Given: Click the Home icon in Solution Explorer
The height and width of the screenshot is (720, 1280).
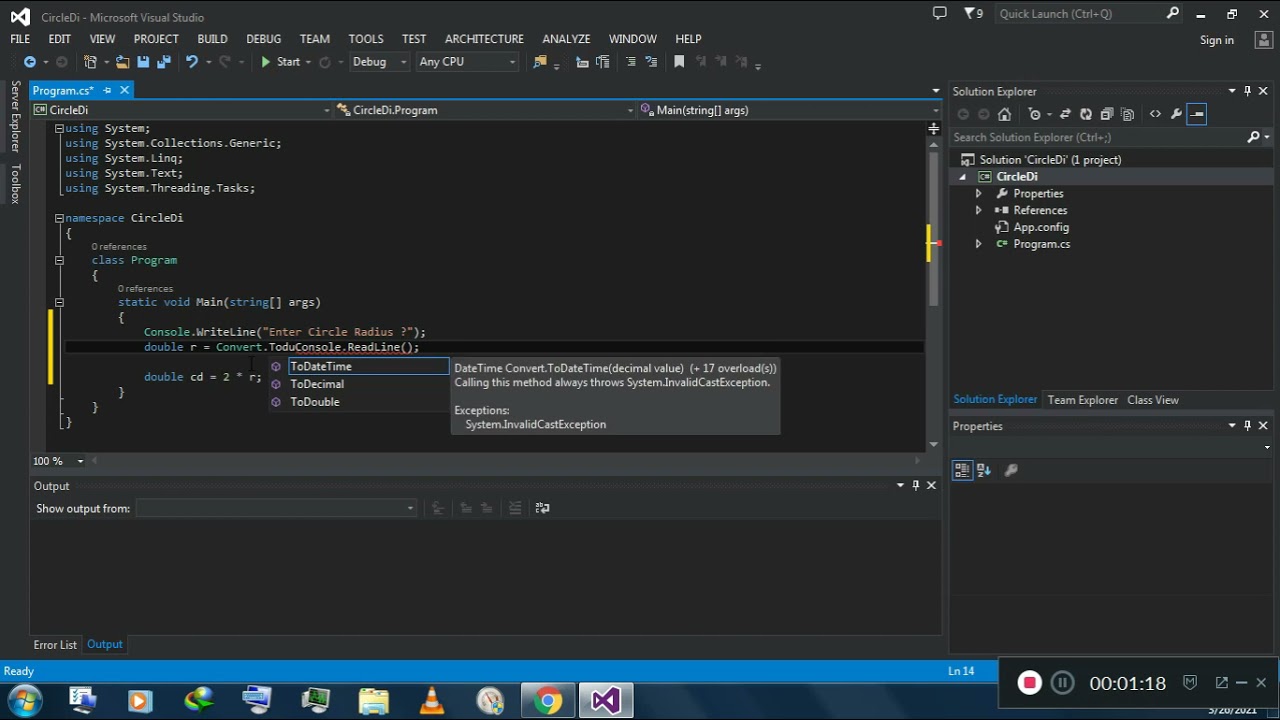Looking at the screenshot, I should (x=1004, y=114).
